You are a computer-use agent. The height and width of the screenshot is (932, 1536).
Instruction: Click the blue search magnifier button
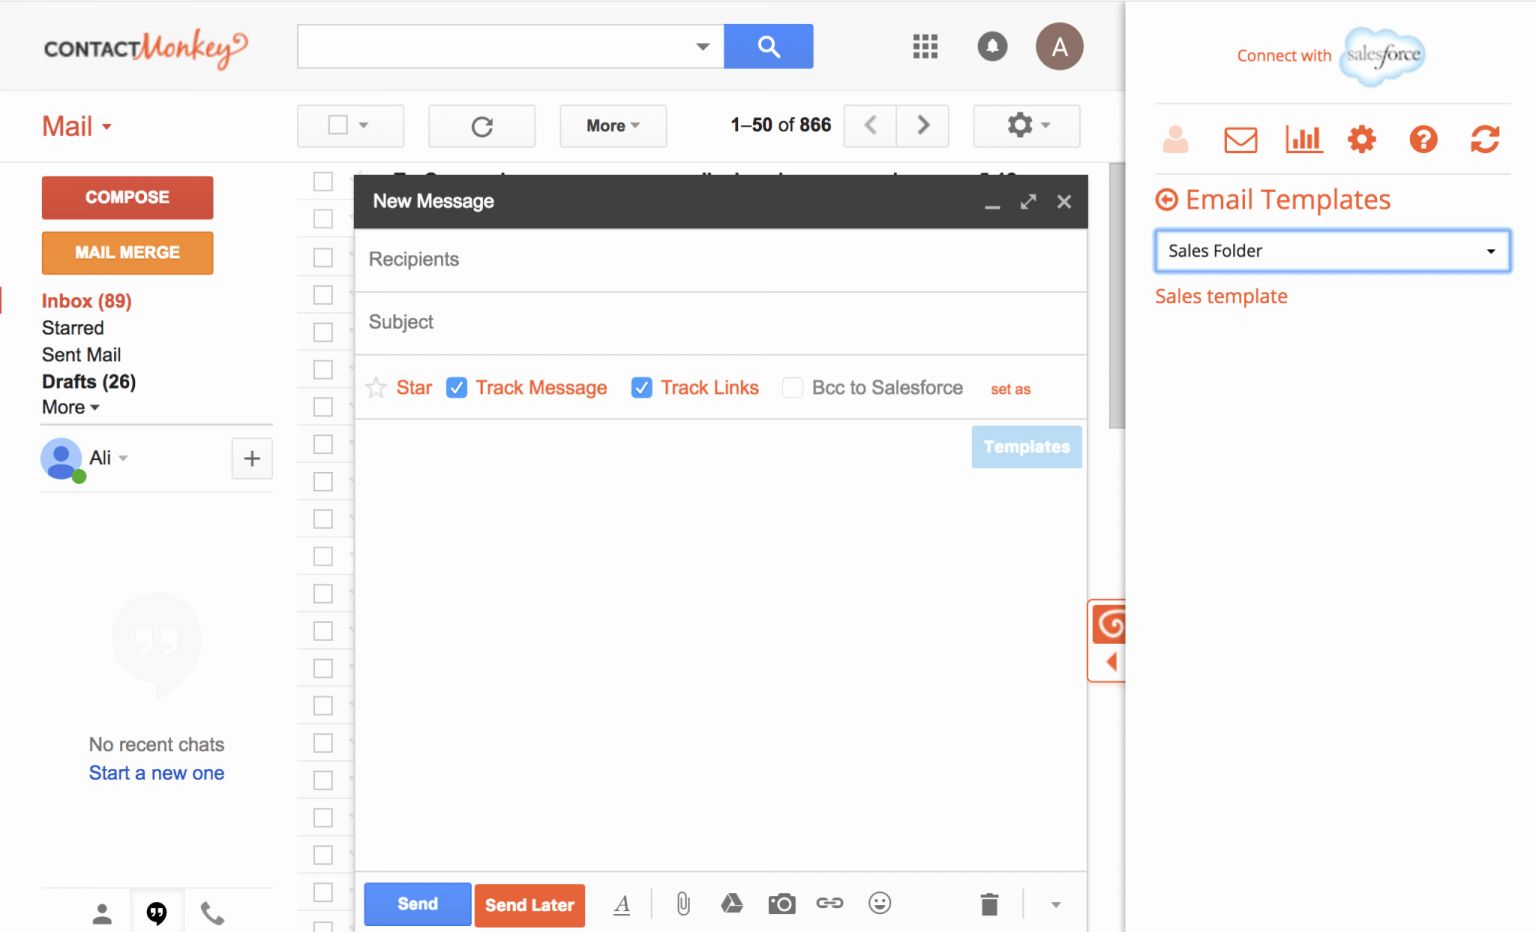[x=768, y=46]
